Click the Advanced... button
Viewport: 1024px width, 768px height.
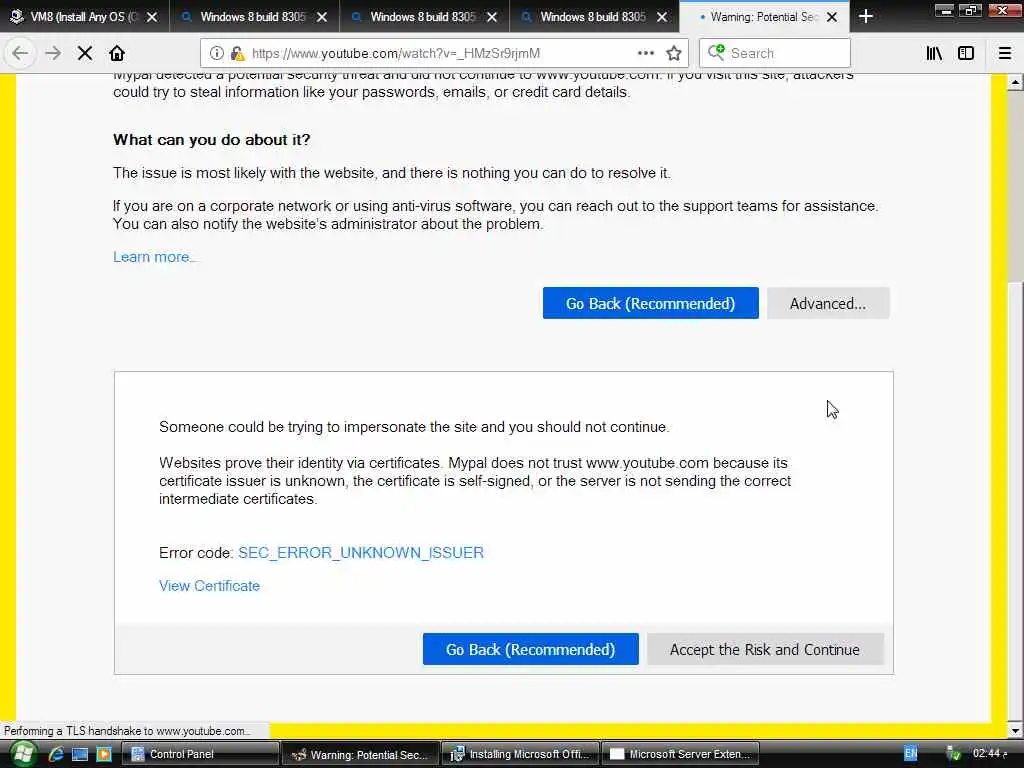(x=828, y=303)
